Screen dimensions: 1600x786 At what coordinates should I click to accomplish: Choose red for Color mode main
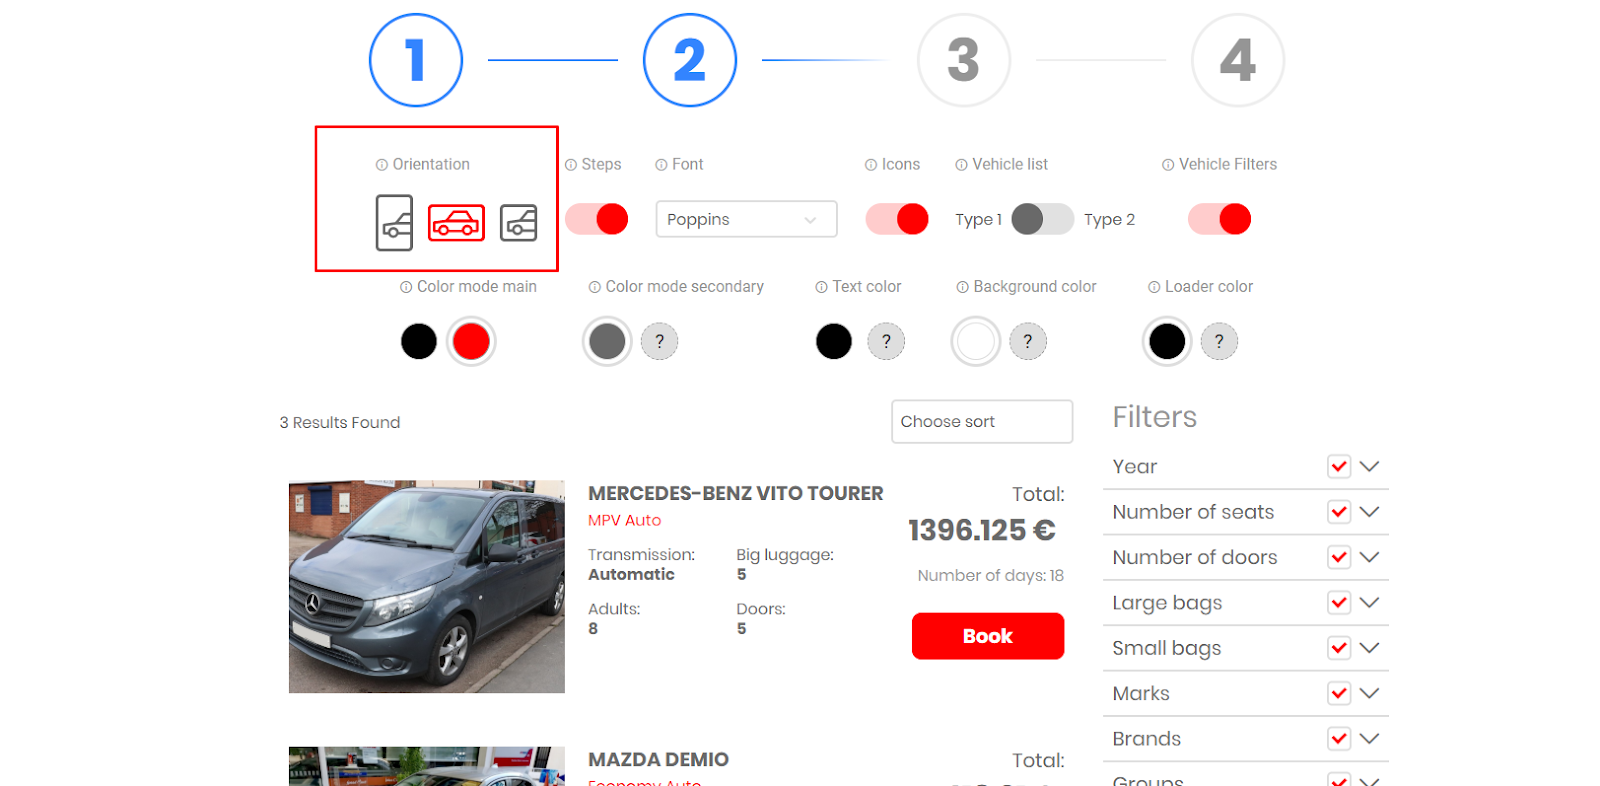(471, 341)
